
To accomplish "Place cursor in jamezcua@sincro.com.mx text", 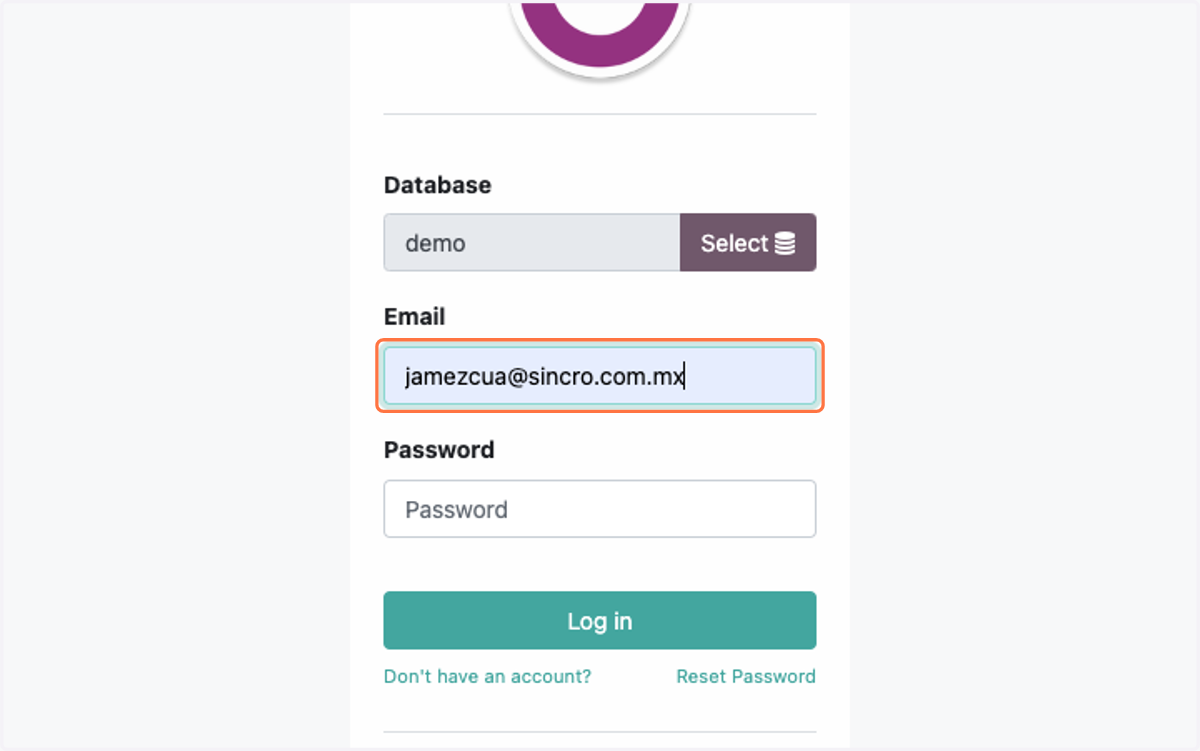I will tap(544, 377).
